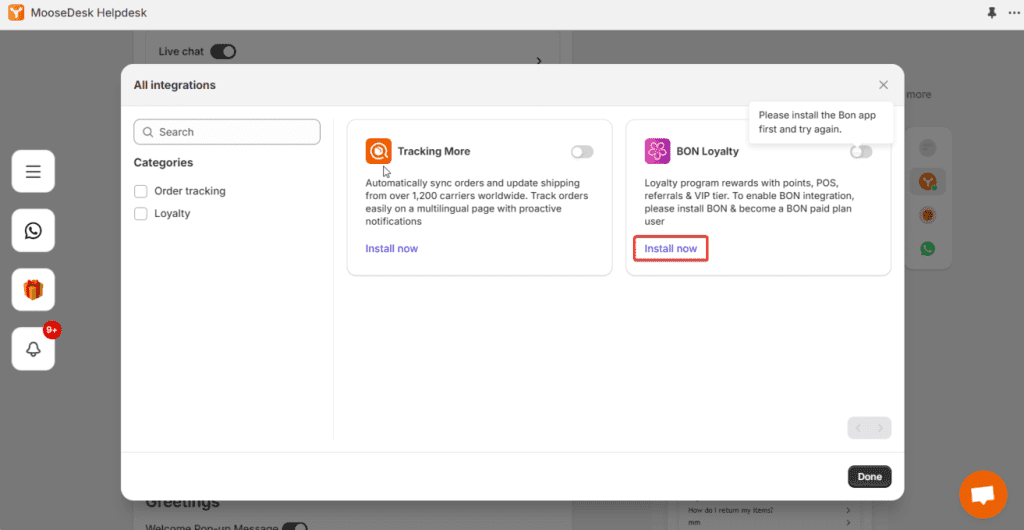This screenshot has height=530, width=1024.
Task: Install BON Loyalty with Install now link
Action: click(671, 249)
